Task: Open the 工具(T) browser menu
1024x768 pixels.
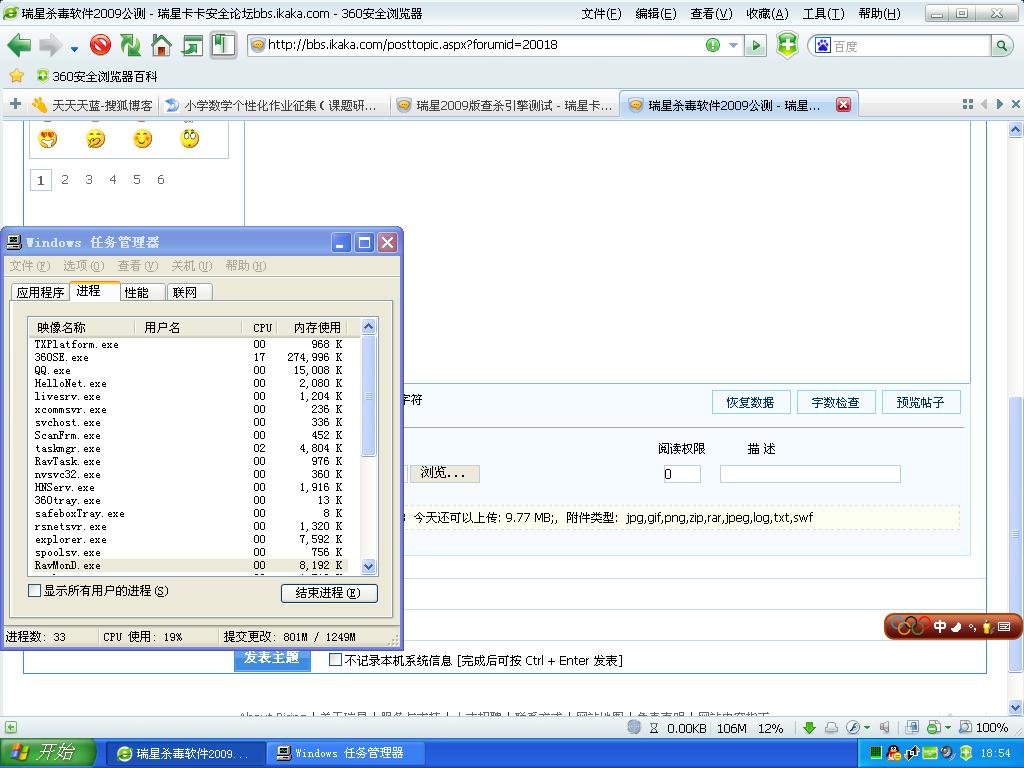Action: click(x=824, y=14)
